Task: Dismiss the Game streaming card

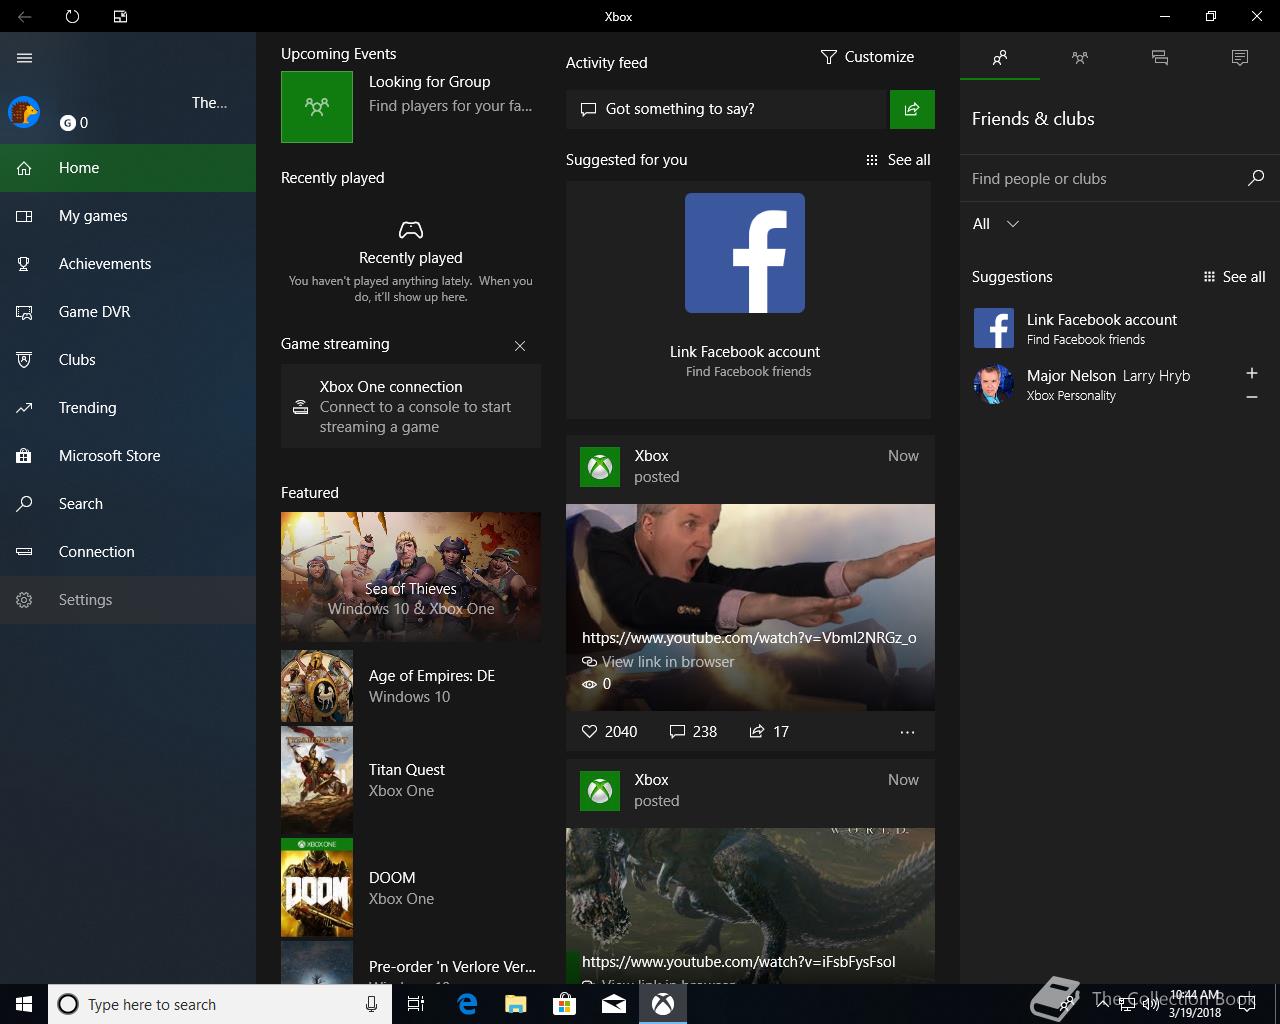Action: 520,346
